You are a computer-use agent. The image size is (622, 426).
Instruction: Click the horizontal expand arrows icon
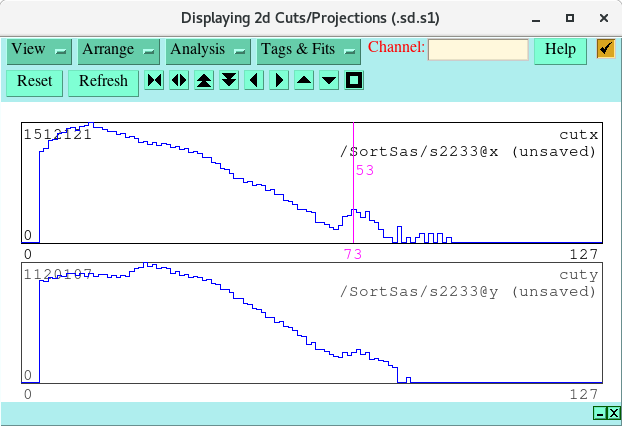pyautogui.click(x=179, y=81)
